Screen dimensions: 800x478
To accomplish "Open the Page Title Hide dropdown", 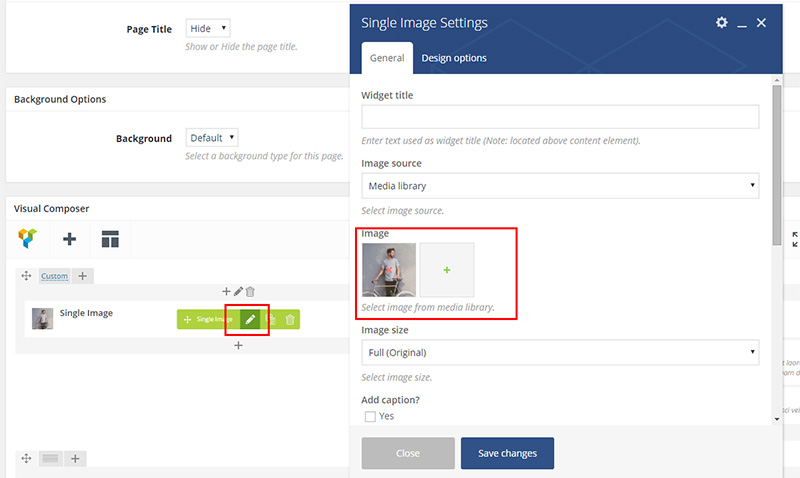I will 208,29.
